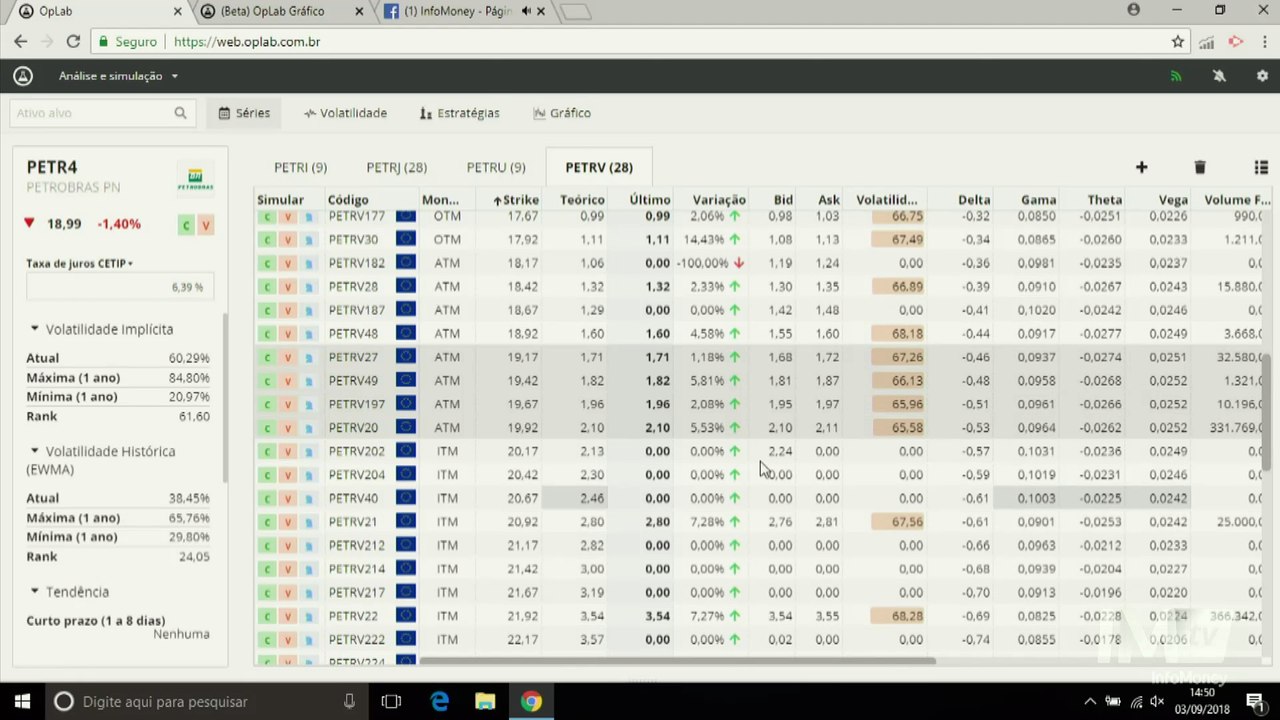Click the browser address bar URL
The width and height of the screenshot is (1280, 720).
[247, 42]
